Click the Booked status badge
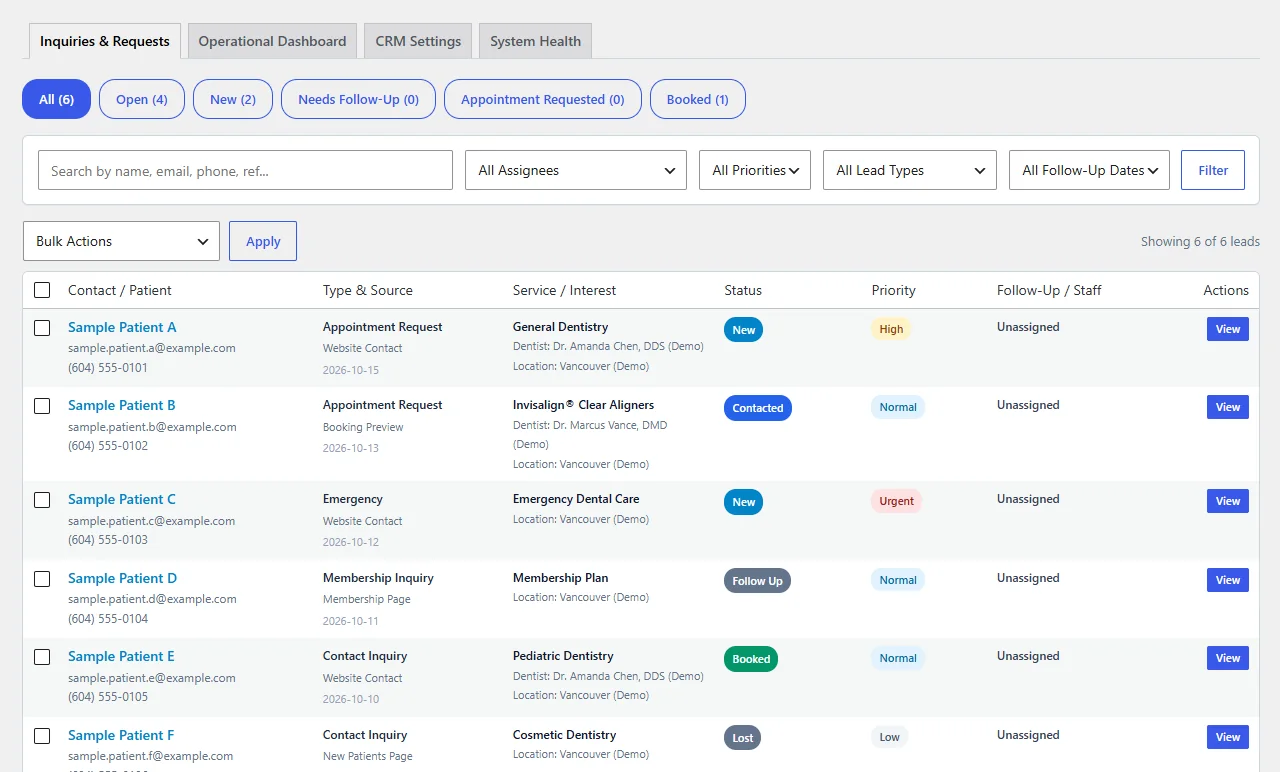The height and width of the screenshot is (772, 1280). point(751,659)
